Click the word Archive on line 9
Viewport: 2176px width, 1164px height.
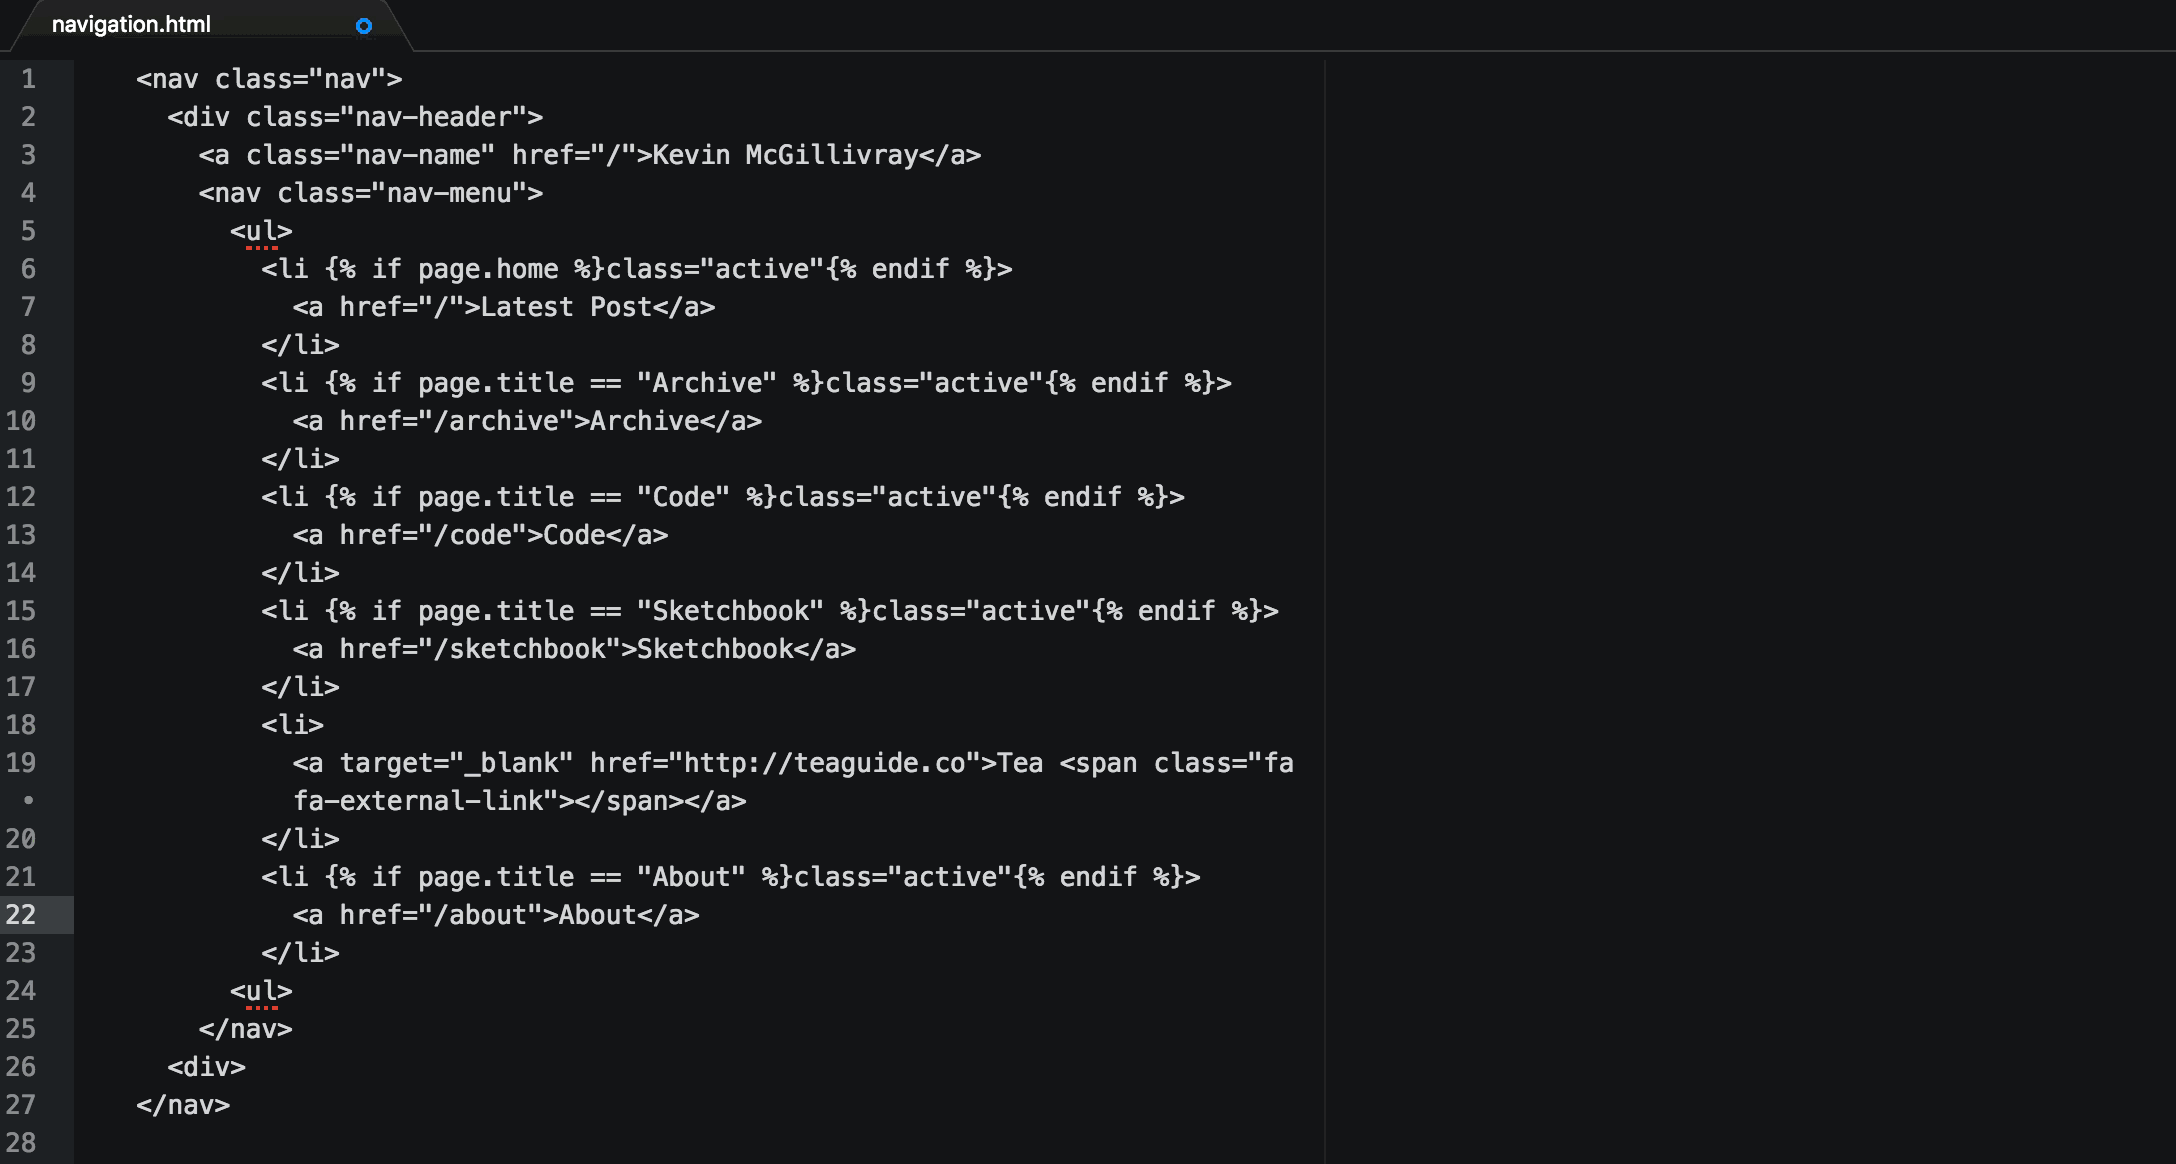[x=709, y=382]
